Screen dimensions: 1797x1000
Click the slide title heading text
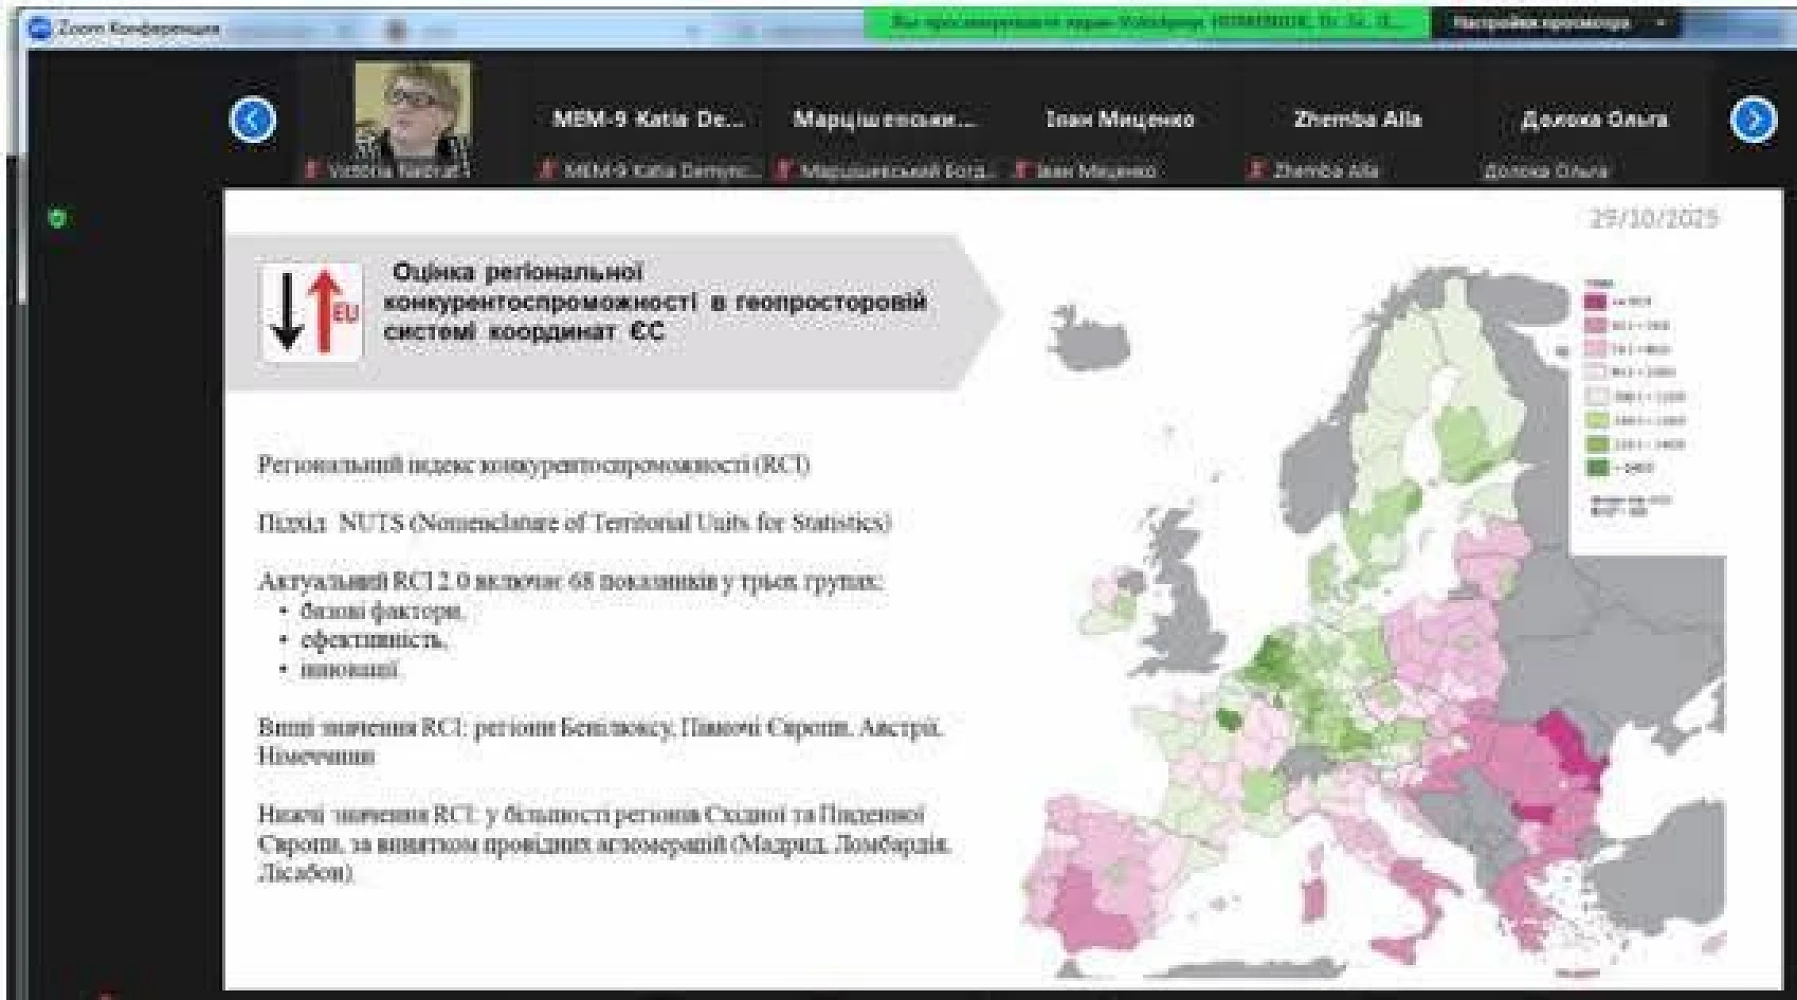[x=655, y=301]
